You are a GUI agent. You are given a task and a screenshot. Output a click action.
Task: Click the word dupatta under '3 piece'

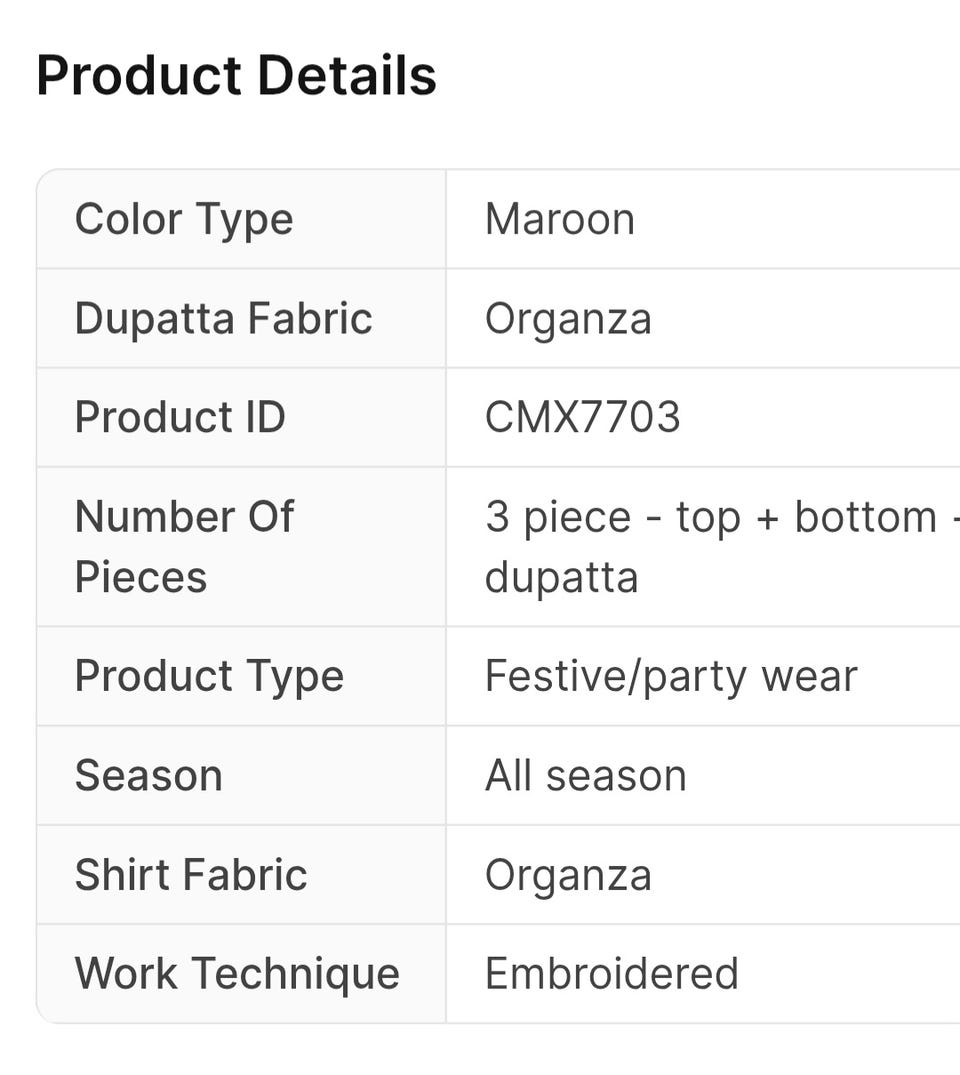point(561,577)
